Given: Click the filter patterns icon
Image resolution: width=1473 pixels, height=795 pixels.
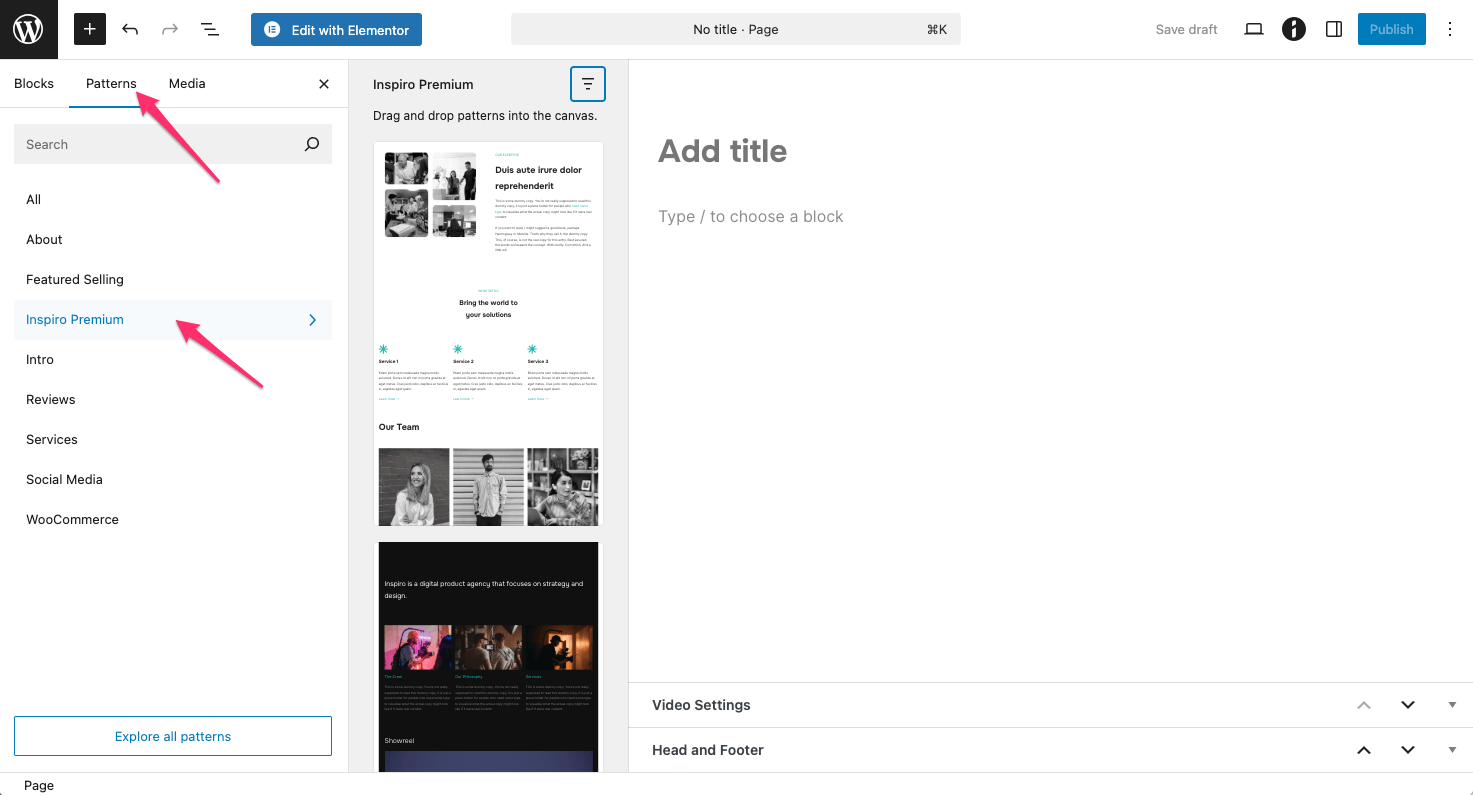Looking at the screenshot, I should pyautogui.click(x=588, y=85).
